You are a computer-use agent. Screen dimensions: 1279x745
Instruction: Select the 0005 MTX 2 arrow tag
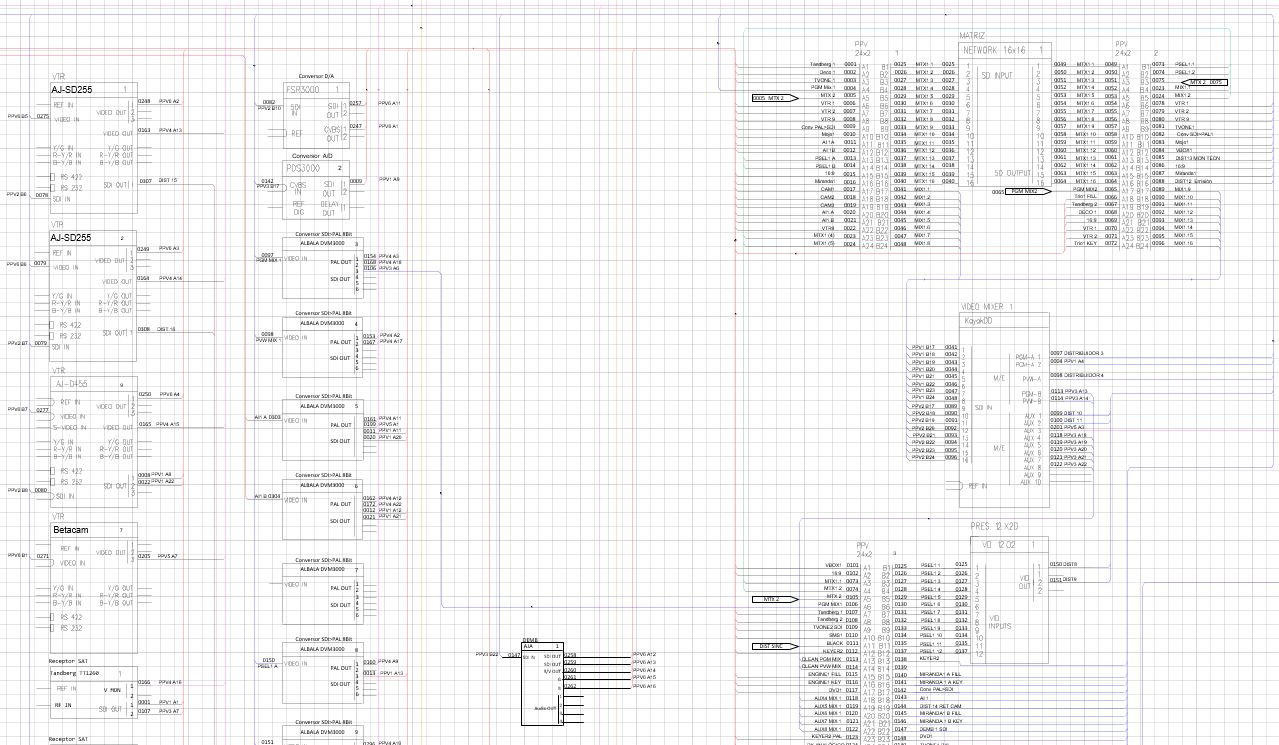(x=774, y=98)
